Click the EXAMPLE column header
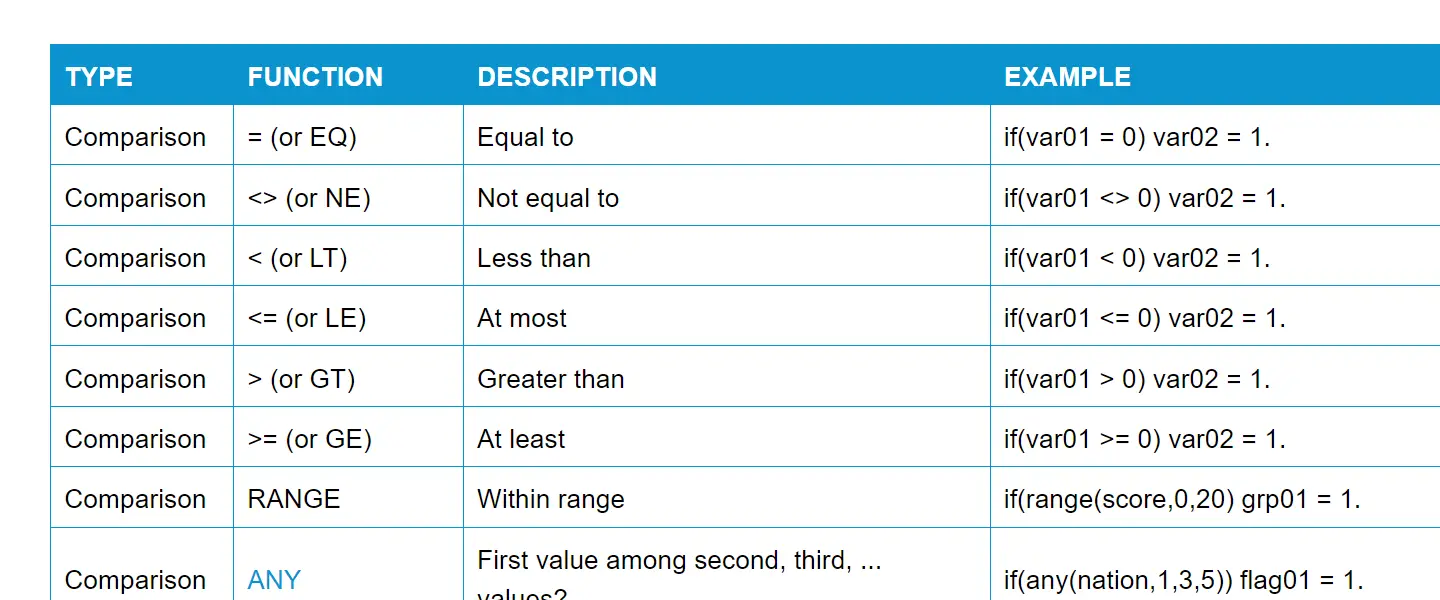This screenshot has height=600, width=1440. [x=1067, y=77]
